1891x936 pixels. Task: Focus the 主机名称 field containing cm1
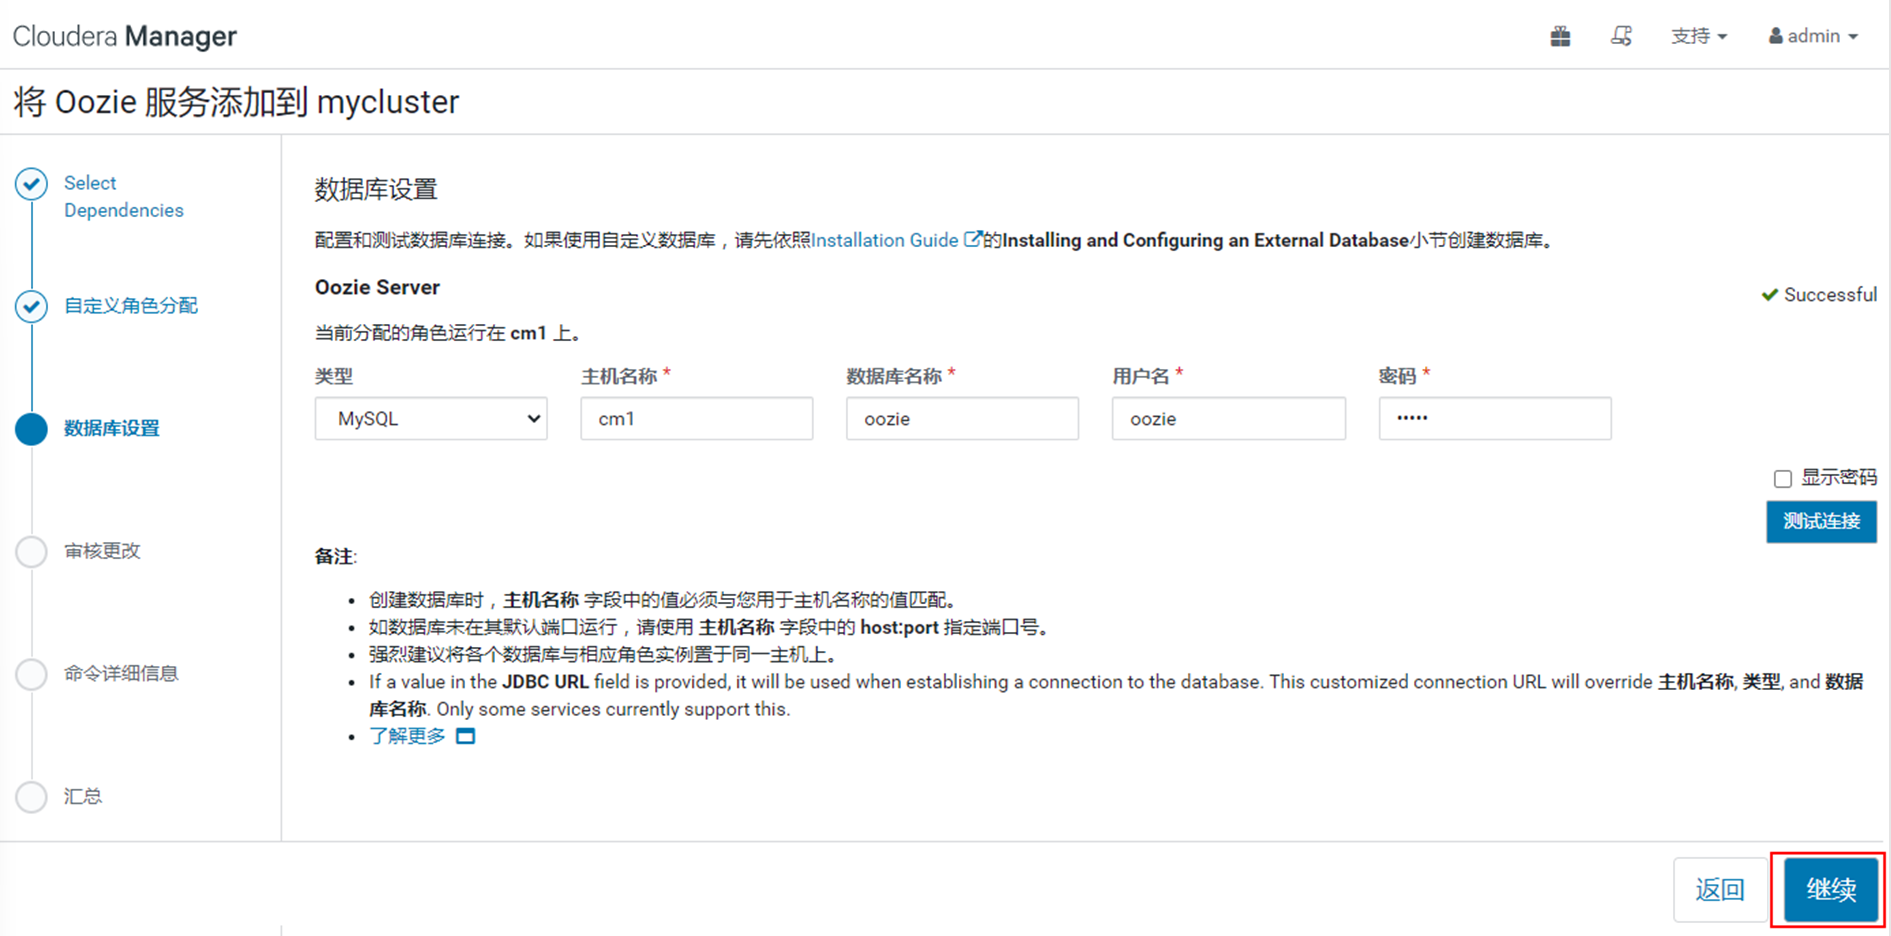(697, 419)
